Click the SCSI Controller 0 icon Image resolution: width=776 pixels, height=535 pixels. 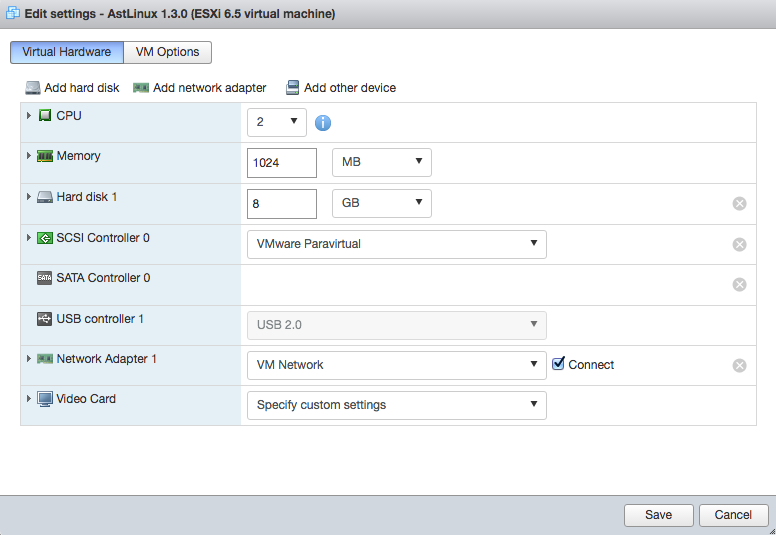(45, 239)
